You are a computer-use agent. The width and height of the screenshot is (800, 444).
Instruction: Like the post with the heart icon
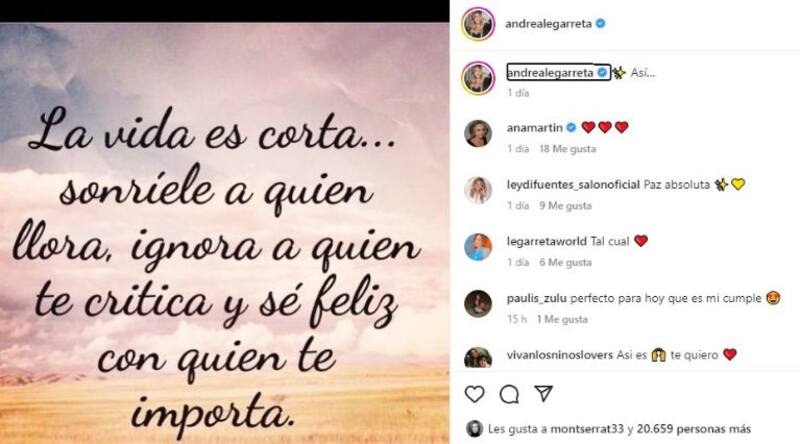click(x=474, y=394)
